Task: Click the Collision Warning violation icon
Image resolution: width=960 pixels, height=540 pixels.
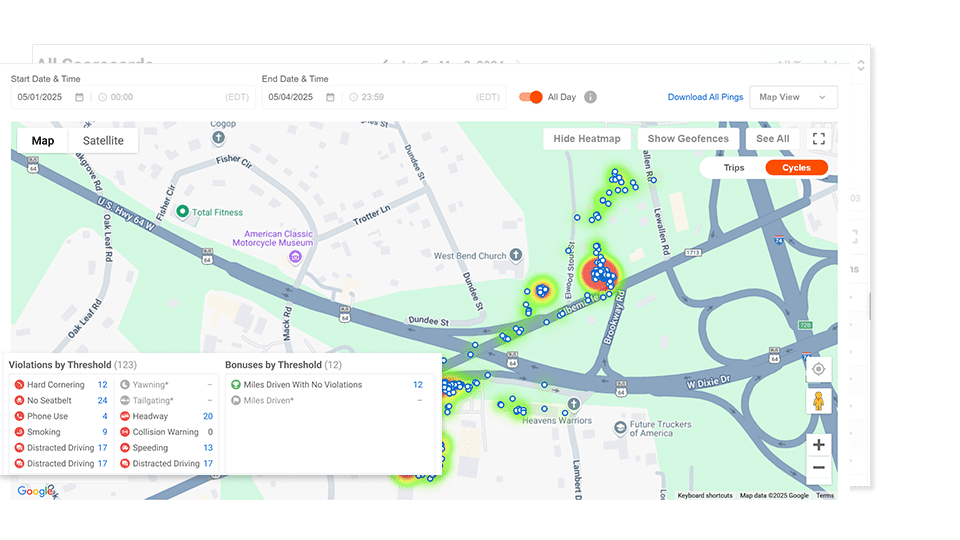Action: pyautogui.click(x=125, y=432)
